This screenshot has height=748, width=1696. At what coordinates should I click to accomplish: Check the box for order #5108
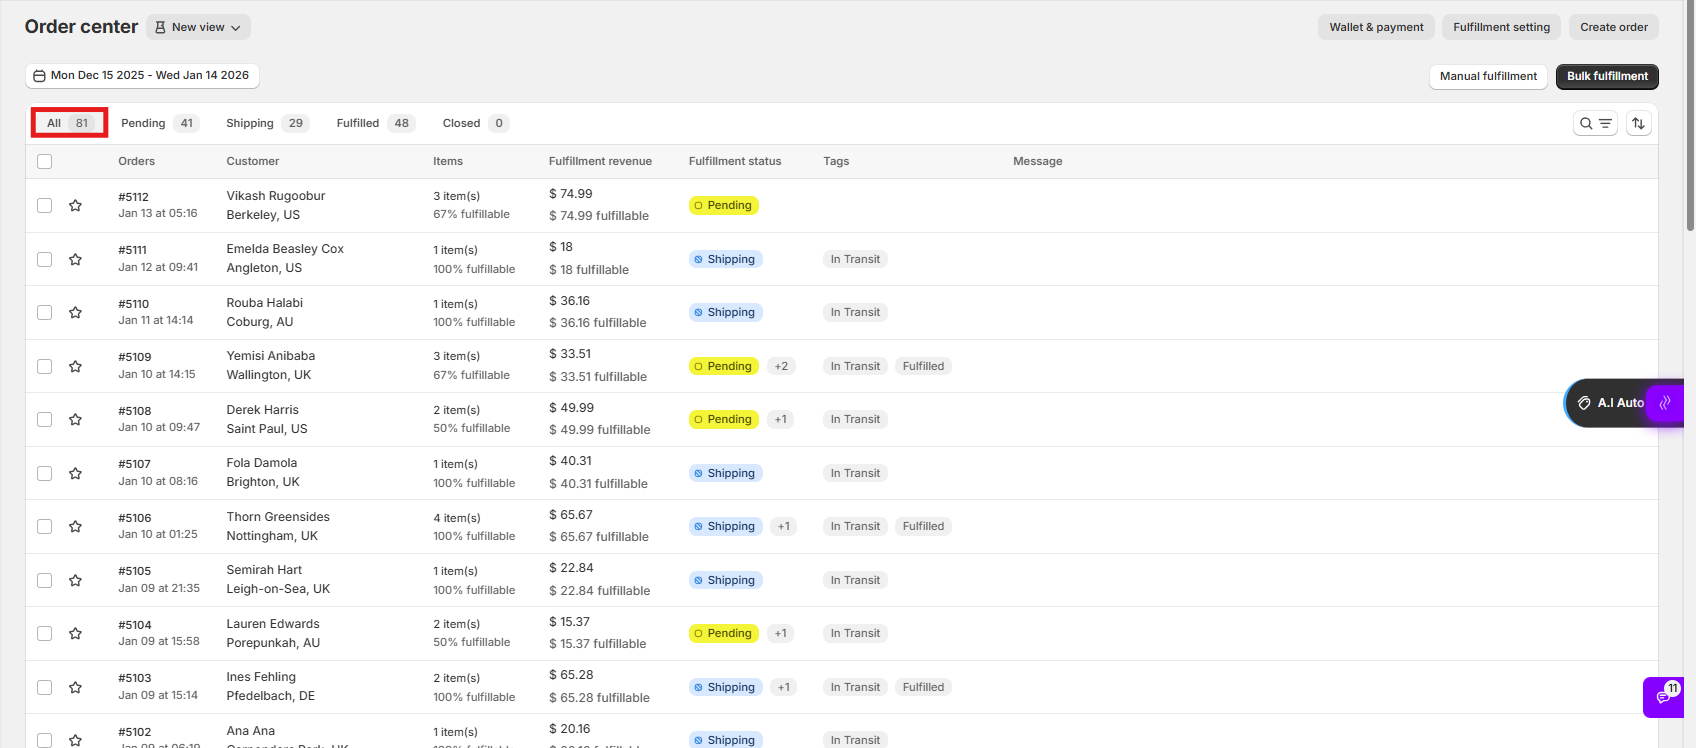44,419
